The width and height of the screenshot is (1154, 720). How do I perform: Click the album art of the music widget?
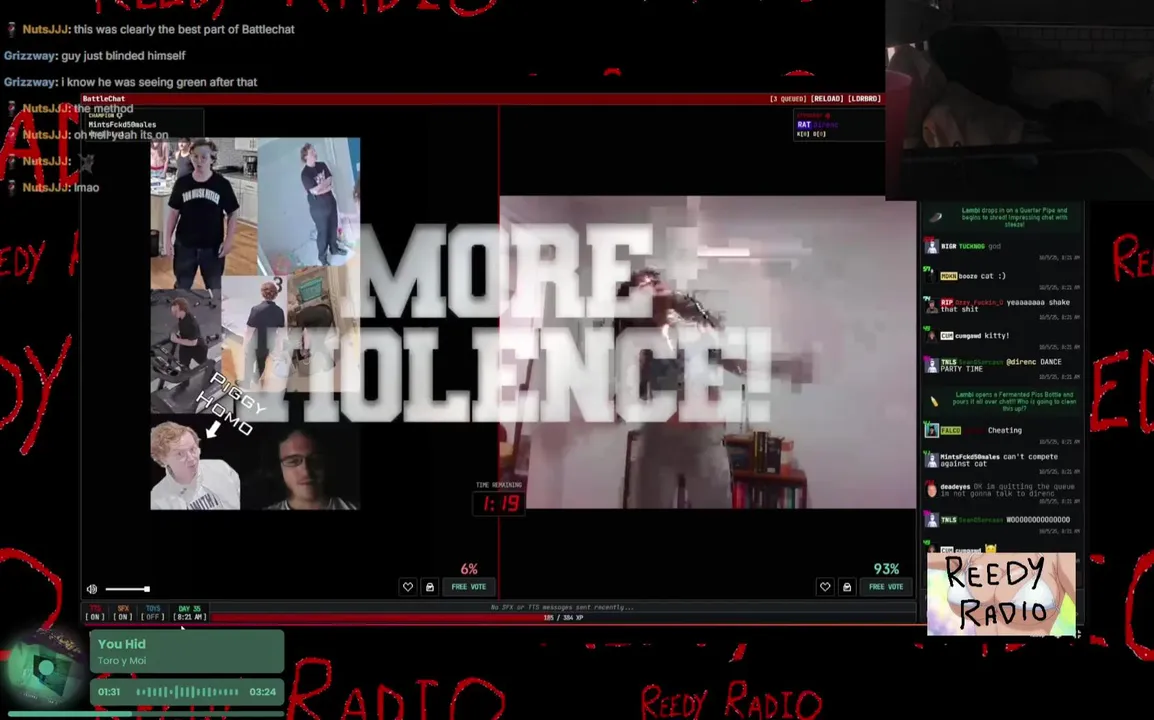tap(46, 670)
